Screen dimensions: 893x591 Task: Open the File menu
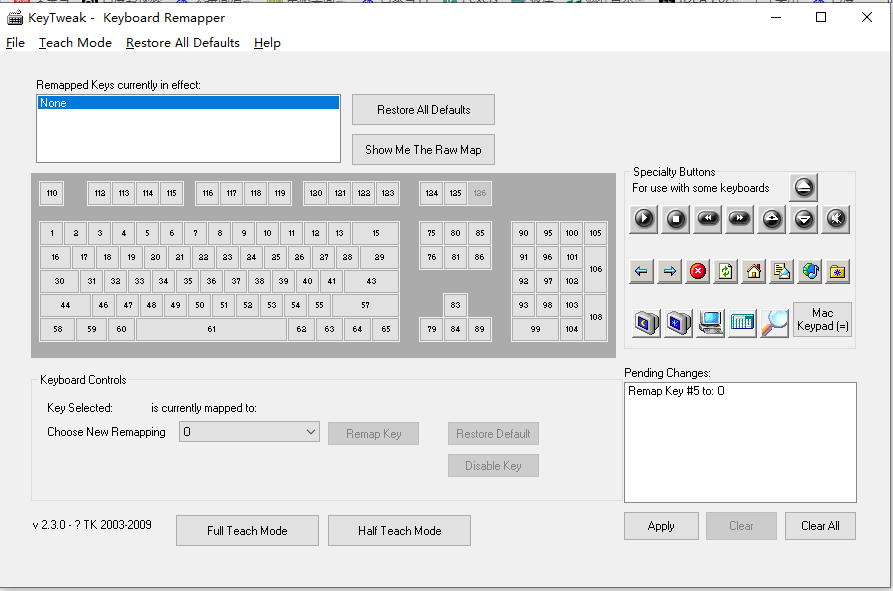point(15,43)
